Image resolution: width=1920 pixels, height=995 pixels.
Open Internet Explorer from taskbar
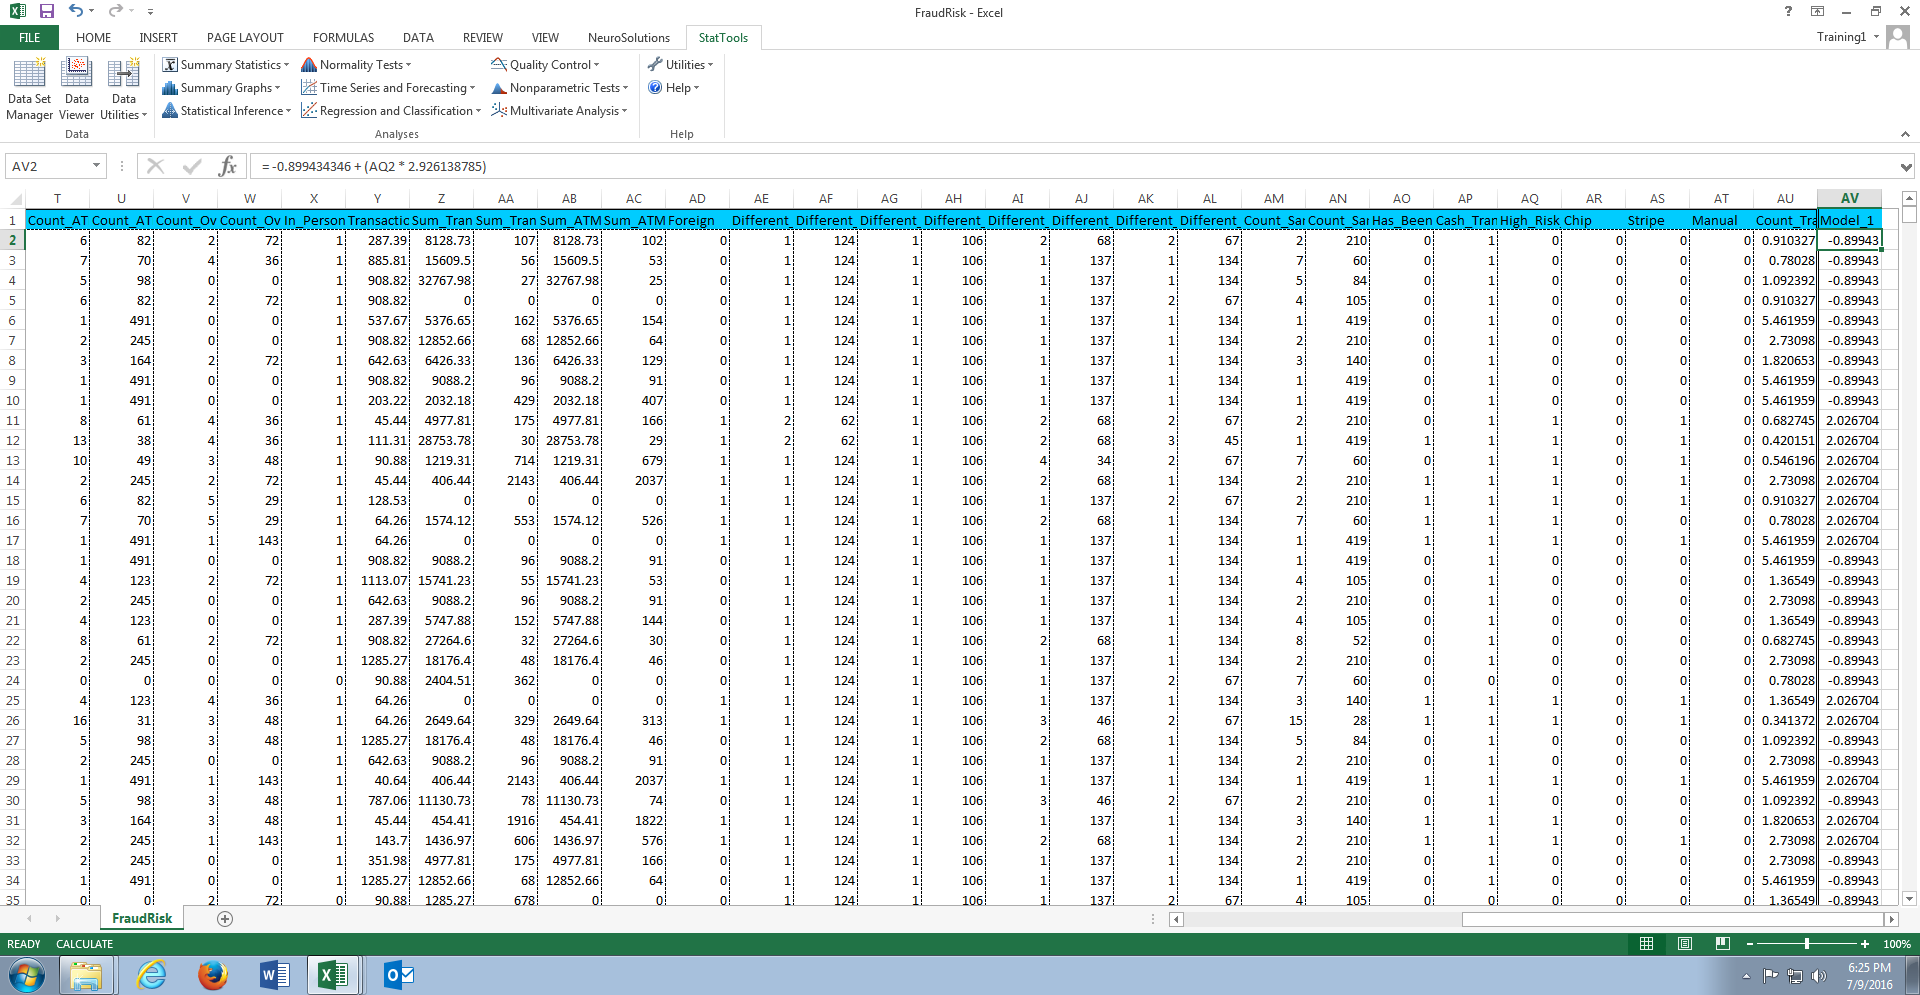[152, 975]
